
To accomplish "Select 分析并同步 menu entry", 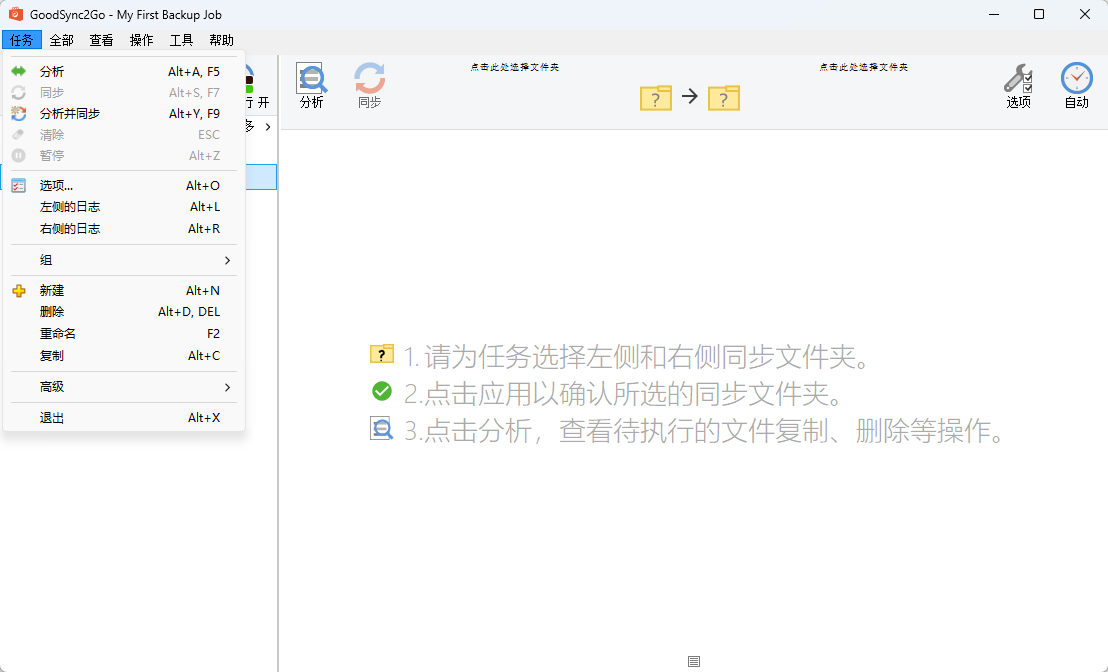I will coord(124,113).
